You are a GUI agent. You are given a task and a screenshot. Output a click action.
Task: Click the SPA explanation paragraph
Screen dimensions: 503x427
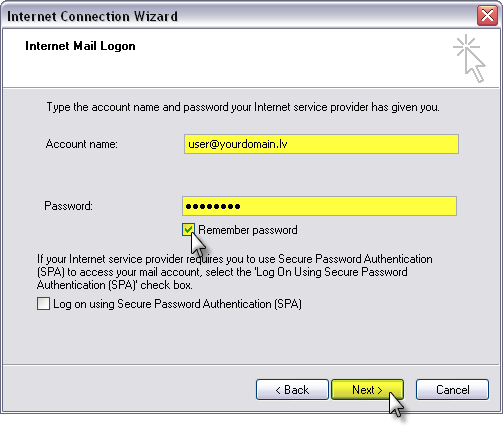coord(235,272)
